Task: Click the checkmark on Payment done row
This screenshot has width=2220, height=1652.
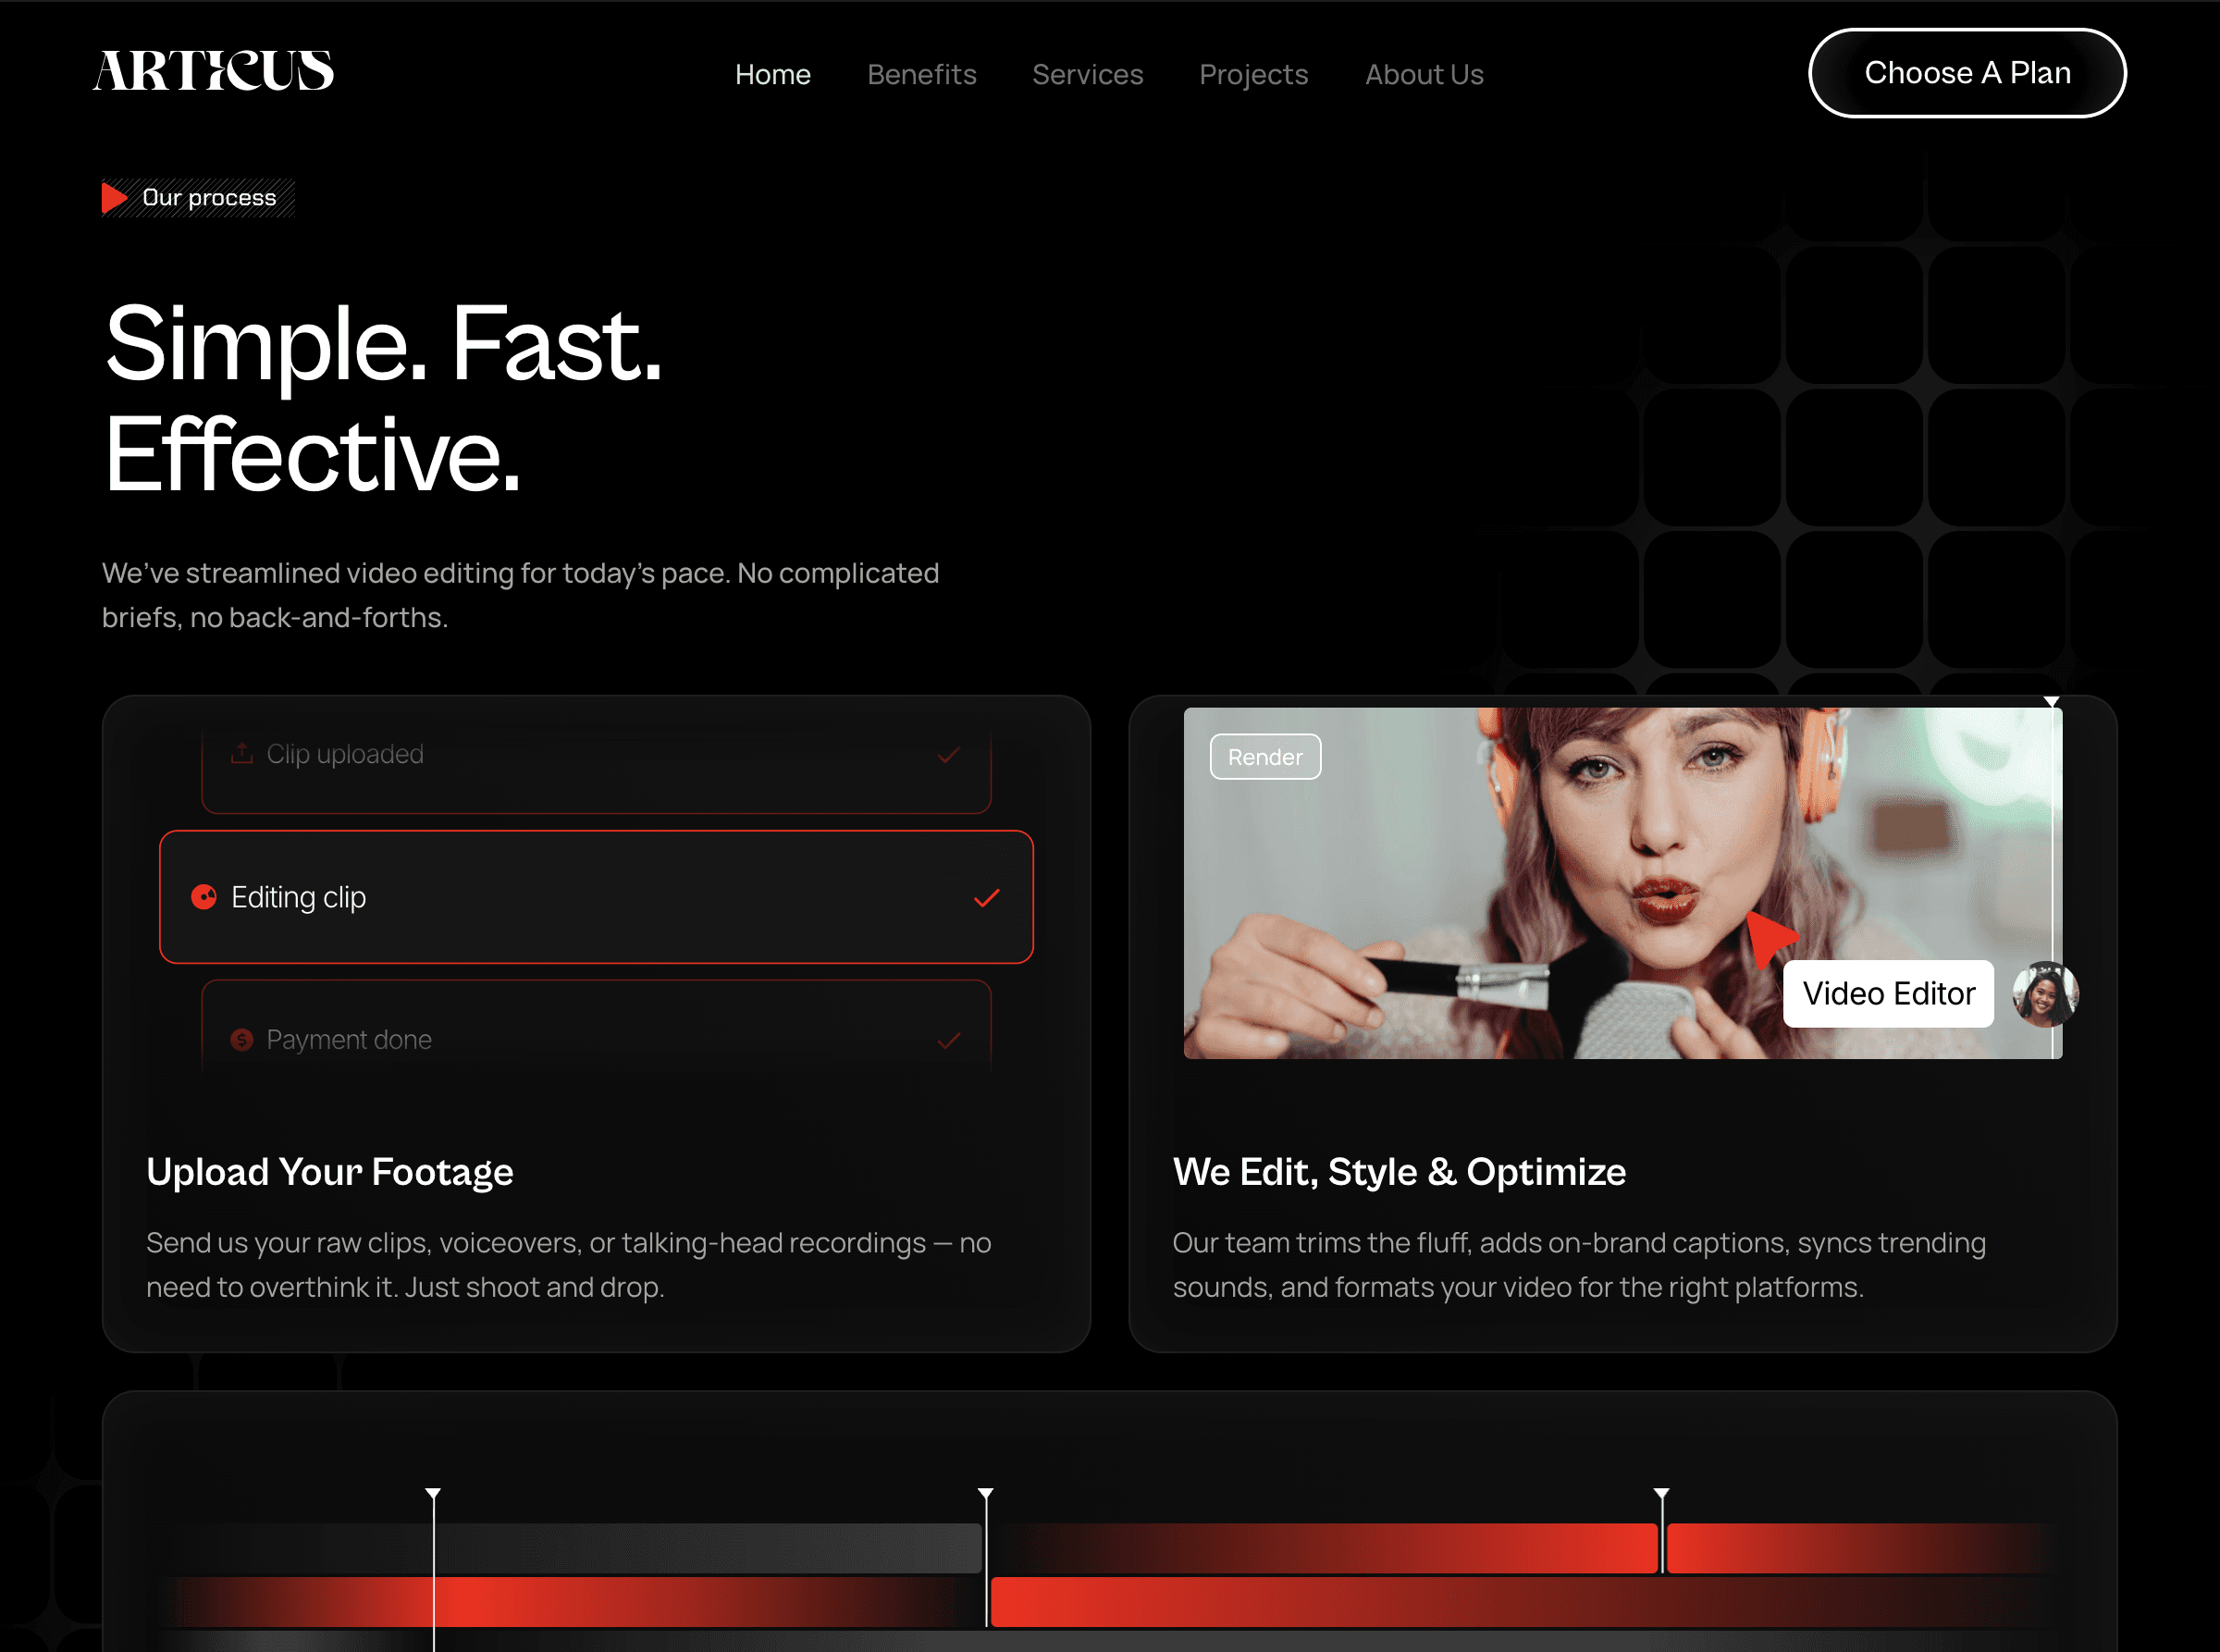Action: coord(948,1041)
